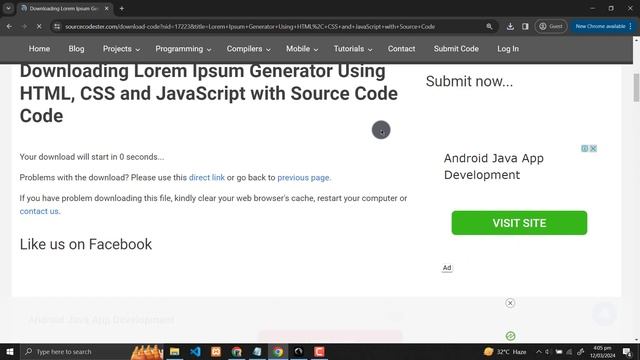Viewport: 640px width, 360px height.
Task: Expand the Mobile dropdown menu
Action: click(x=302, y=49)
